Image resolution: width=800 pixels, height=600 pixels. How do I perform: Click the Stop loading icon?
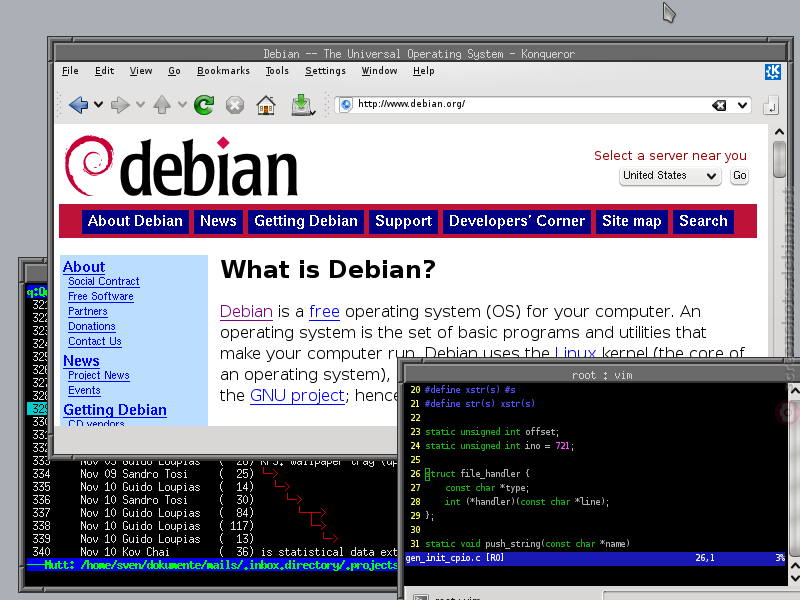click(x=235, y=106)
